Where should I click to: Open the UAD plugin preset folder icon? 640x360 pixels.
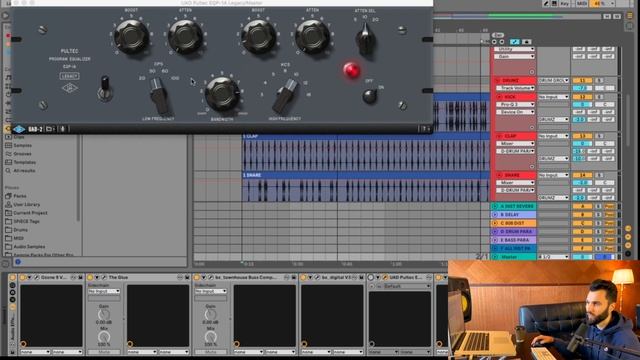(49, 129)
